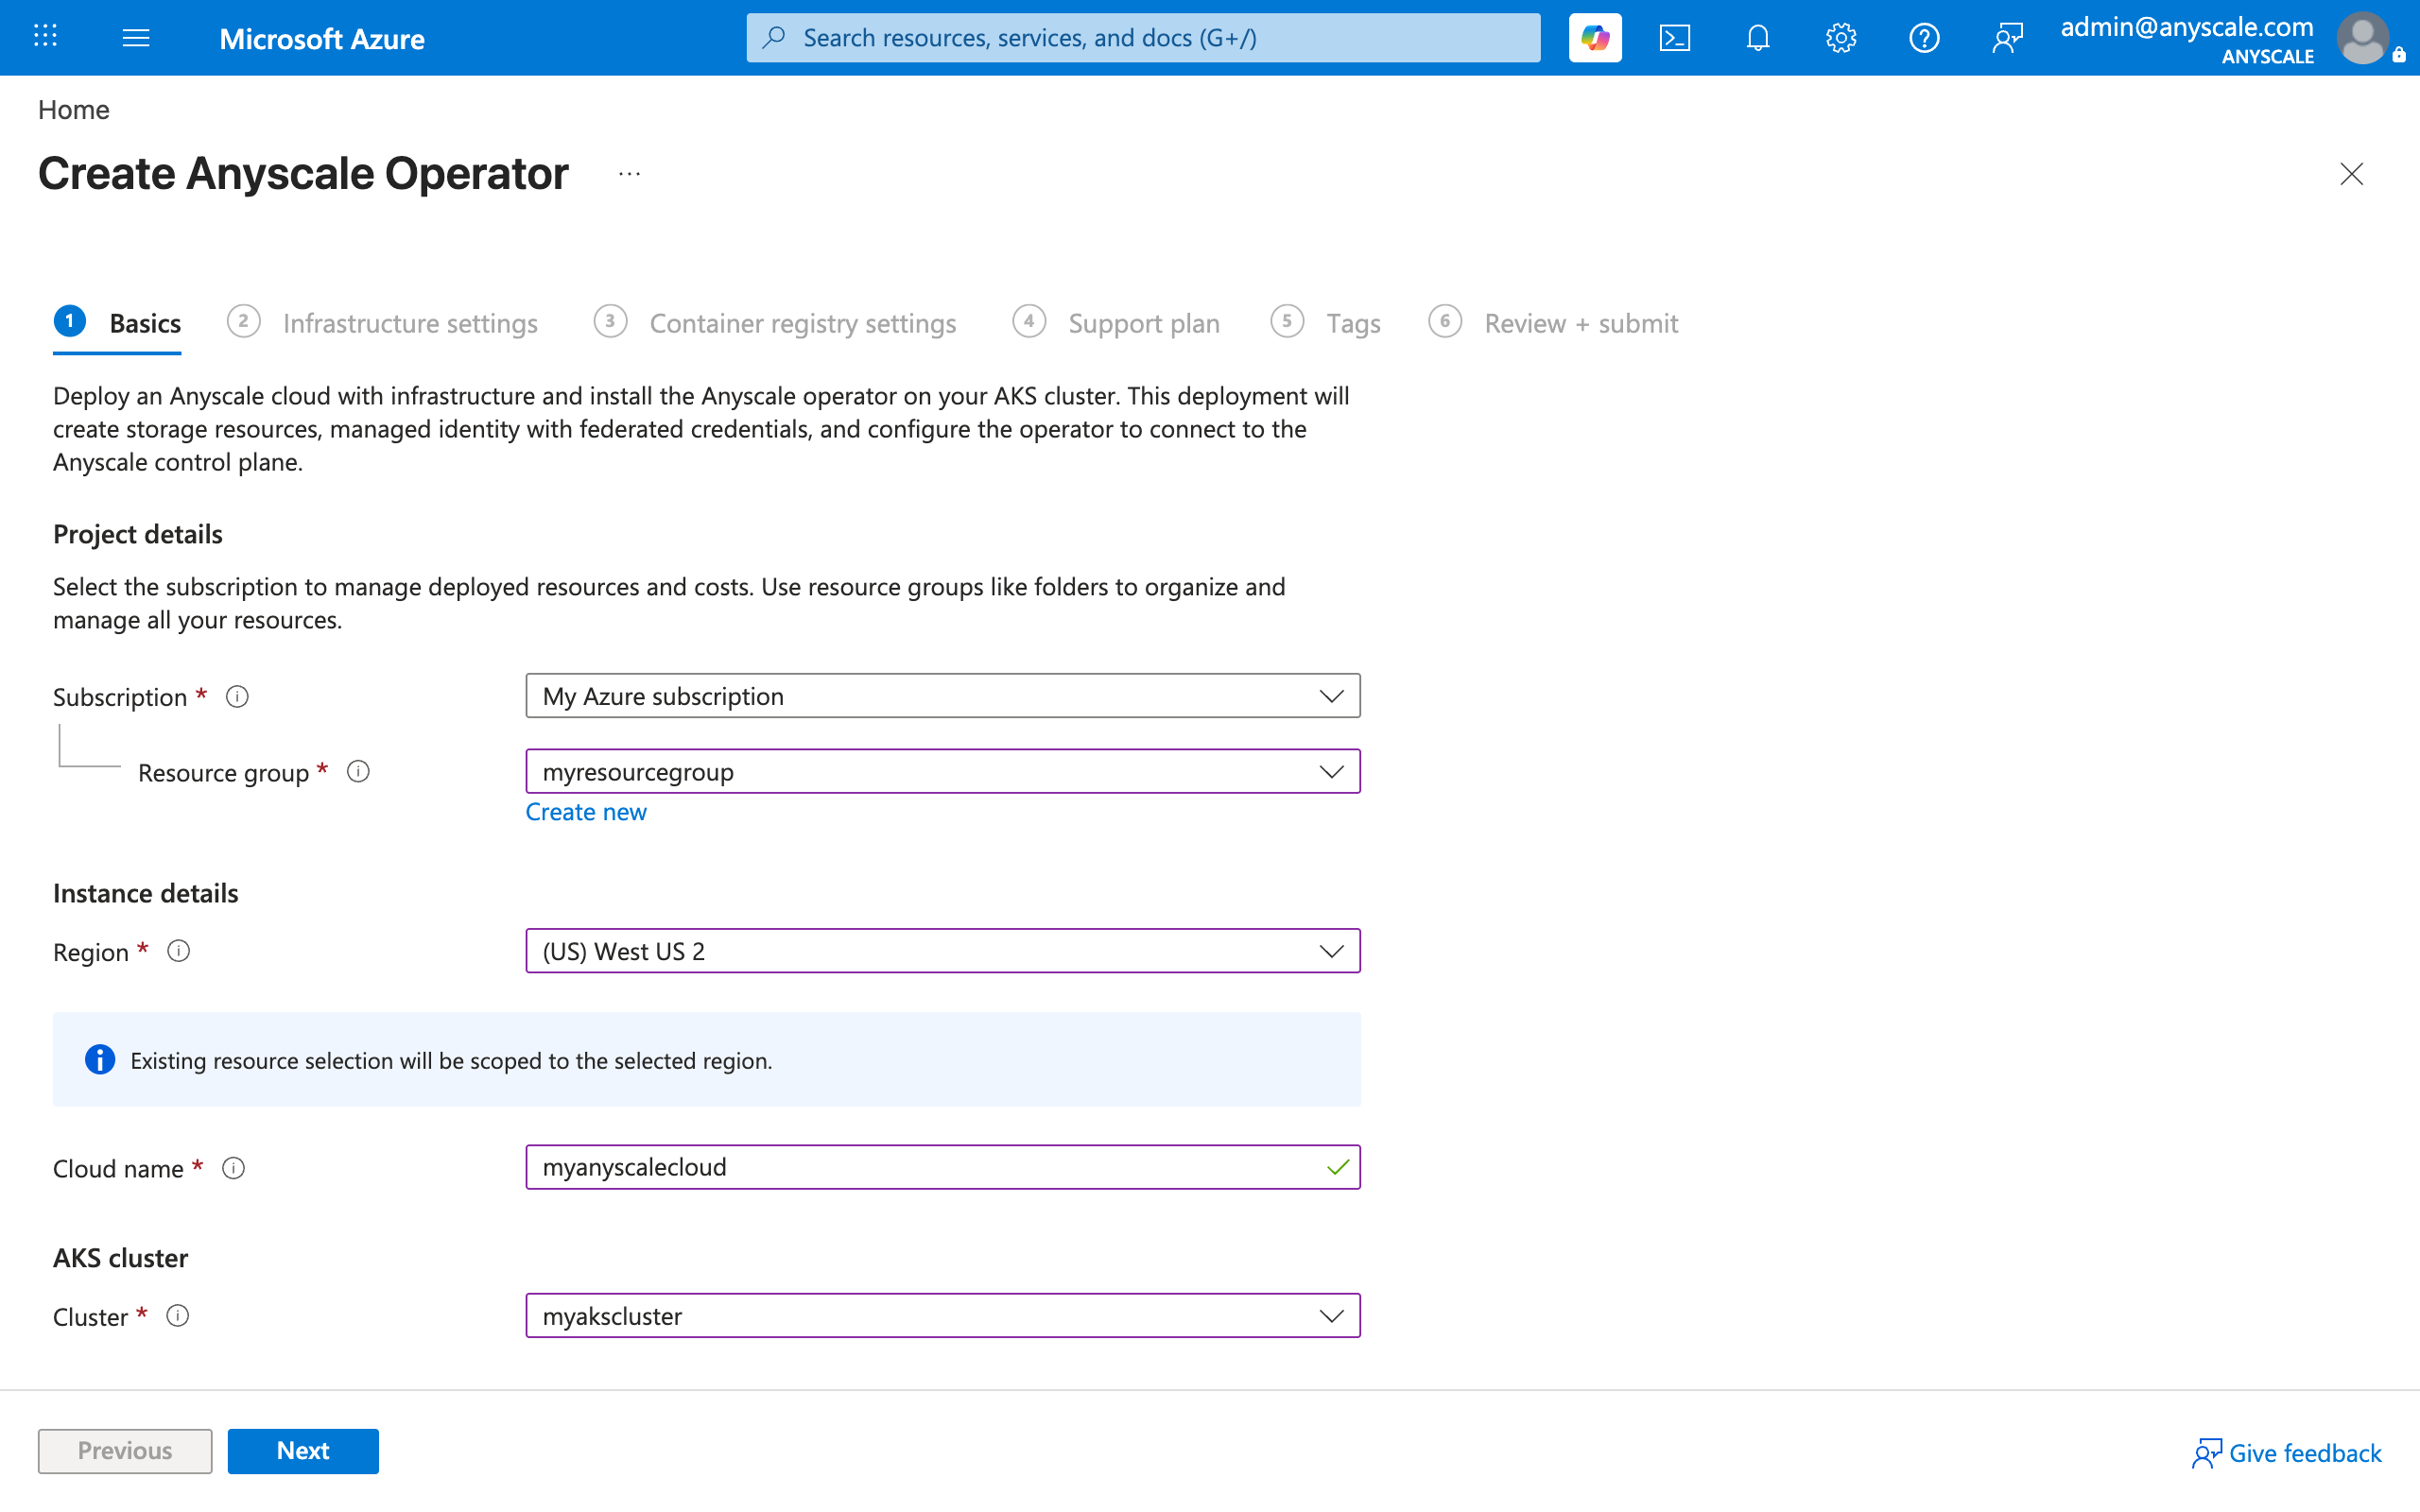Viewport: 2420px width, 1512px height.
Task: Open the Tags tab
Action: click(x=1326, y=323)
